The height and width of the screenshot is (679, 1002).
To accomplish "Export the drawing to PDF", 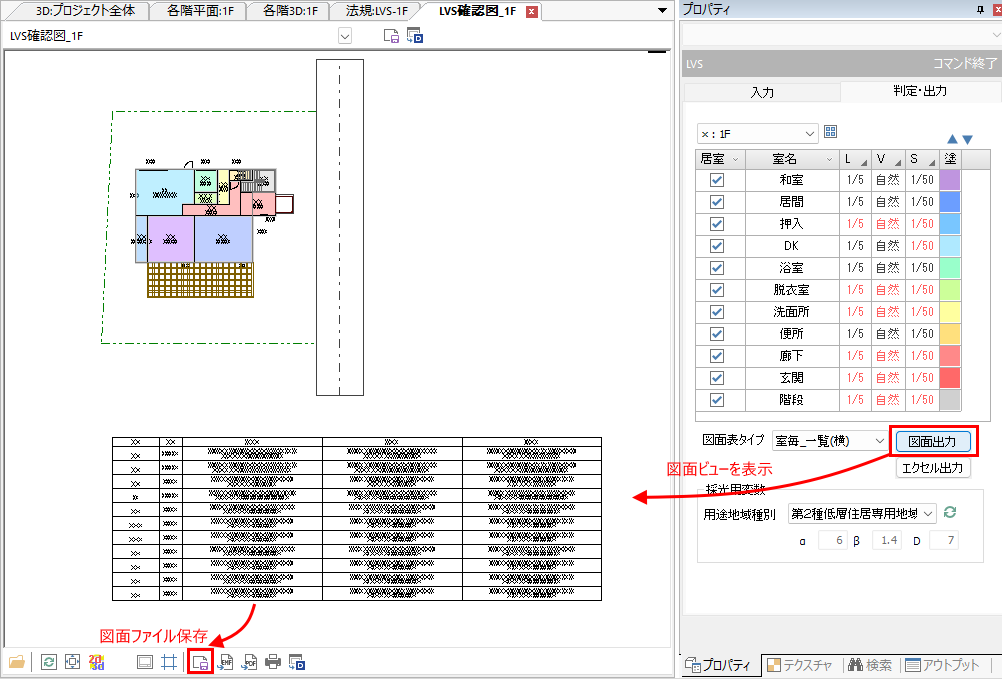I will pyautogui.click(x=249, y=662).
